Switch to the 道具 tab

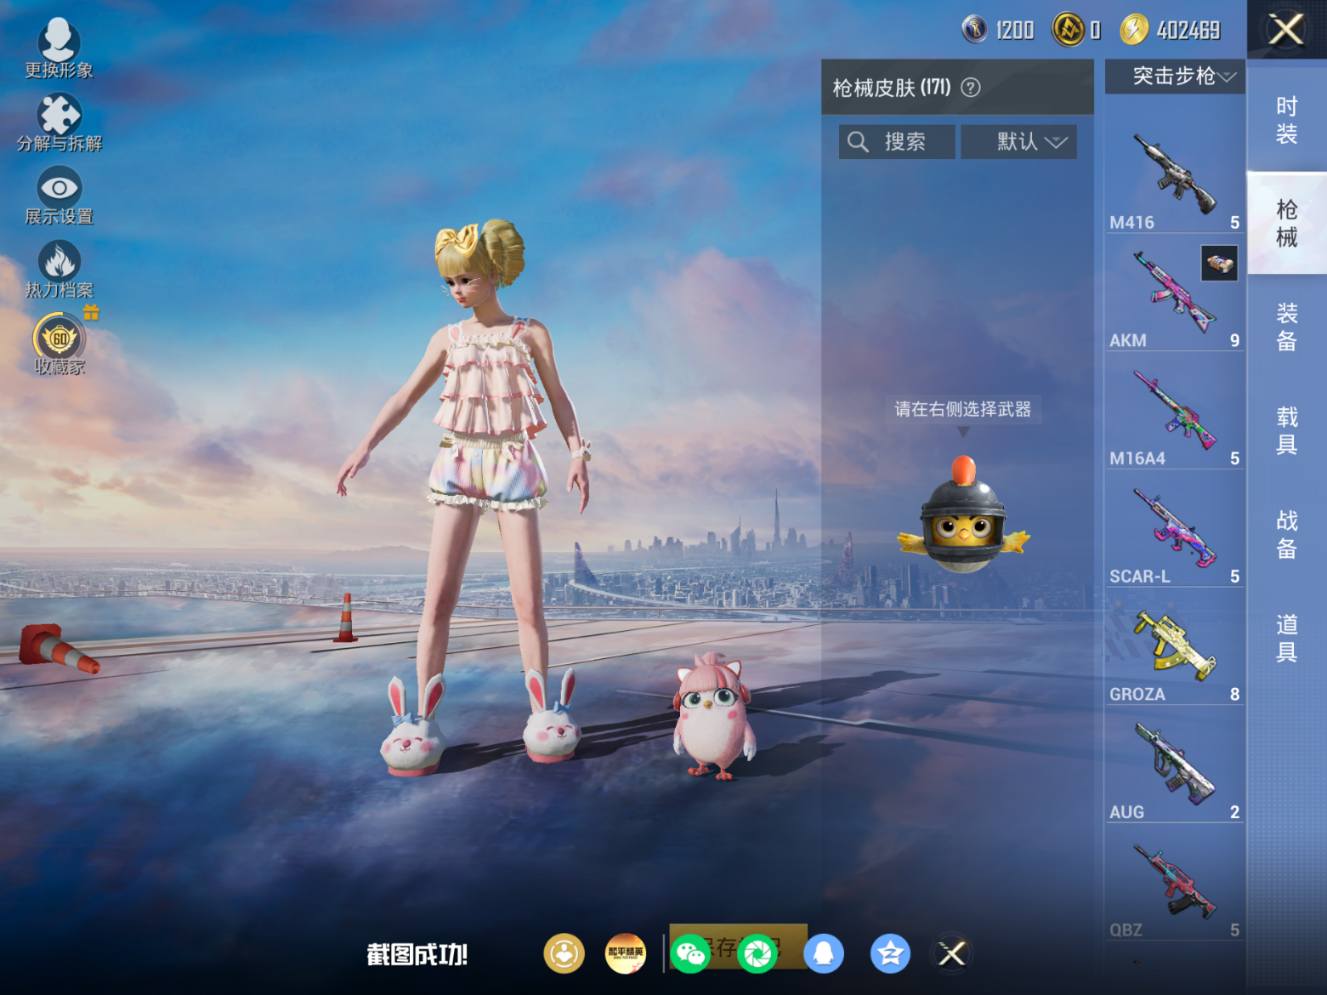point(1286,639)
